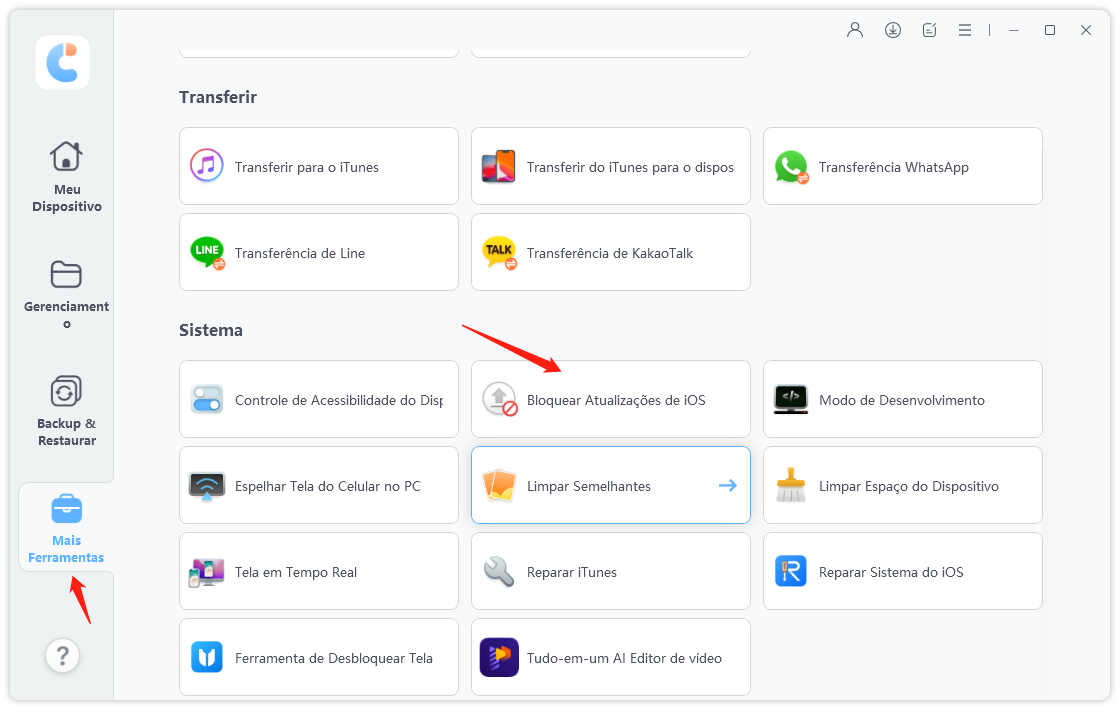
Task: Open Modo de Desenvolvimento tool
Action: coord(902,400)
